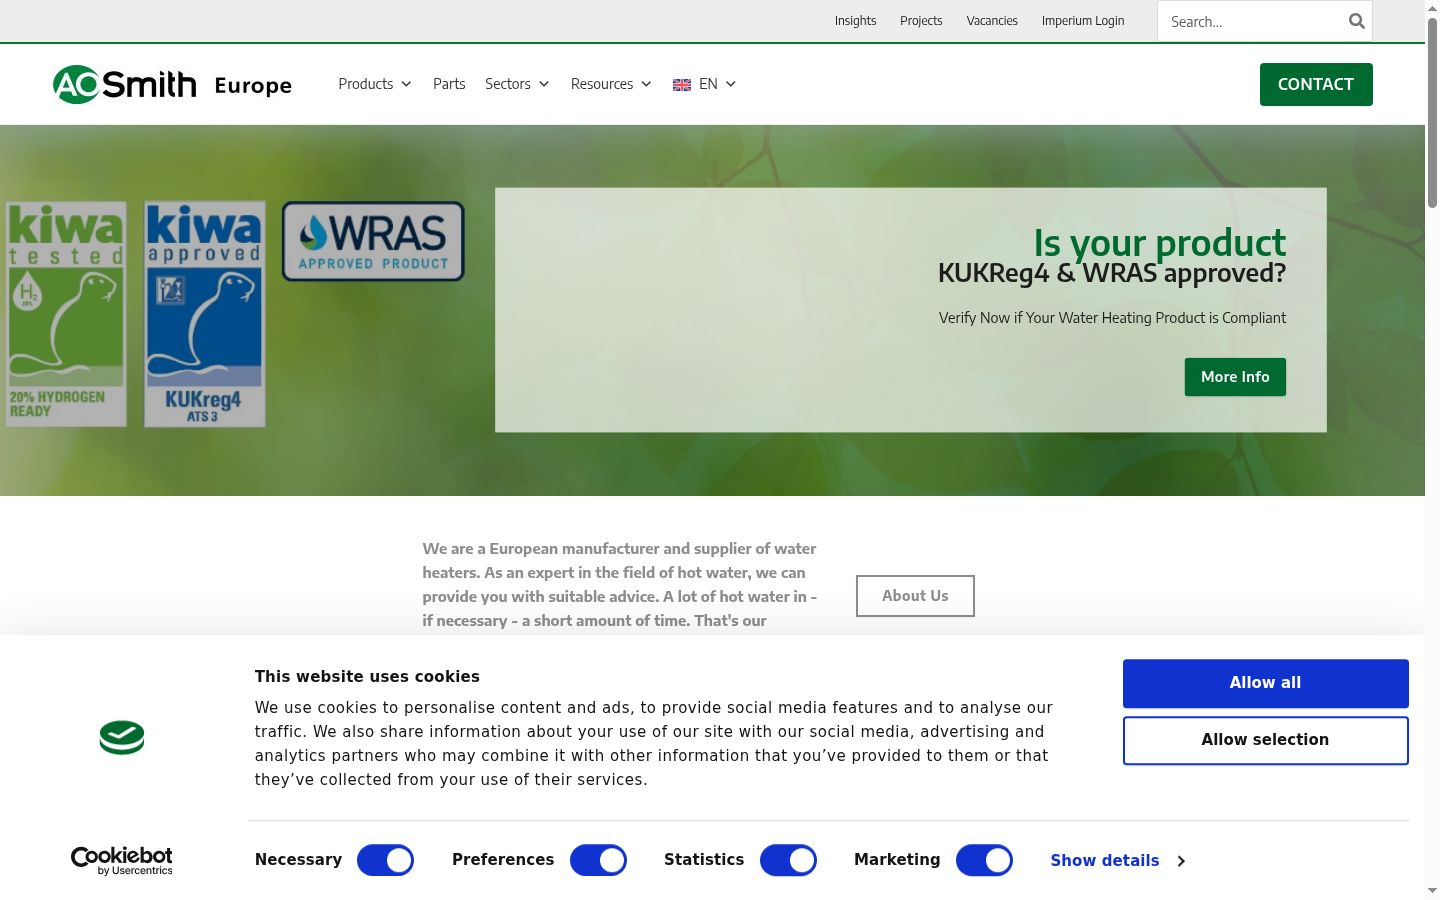1440x900 pixels.
Task: Open the AO Smith Europe logo homepage
Action: 172,85
